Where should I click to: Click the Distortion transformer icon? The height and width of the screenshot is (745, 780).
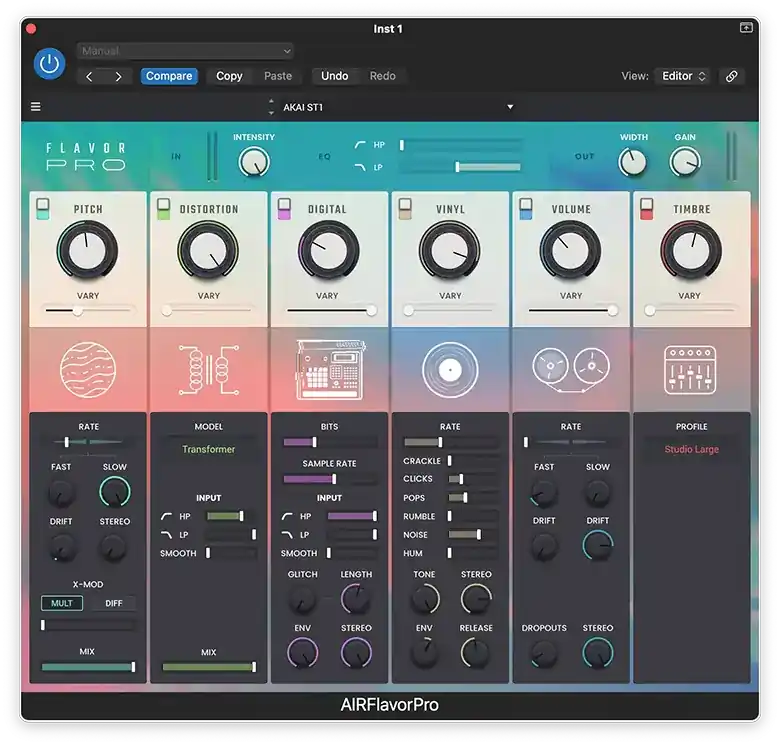208,370
